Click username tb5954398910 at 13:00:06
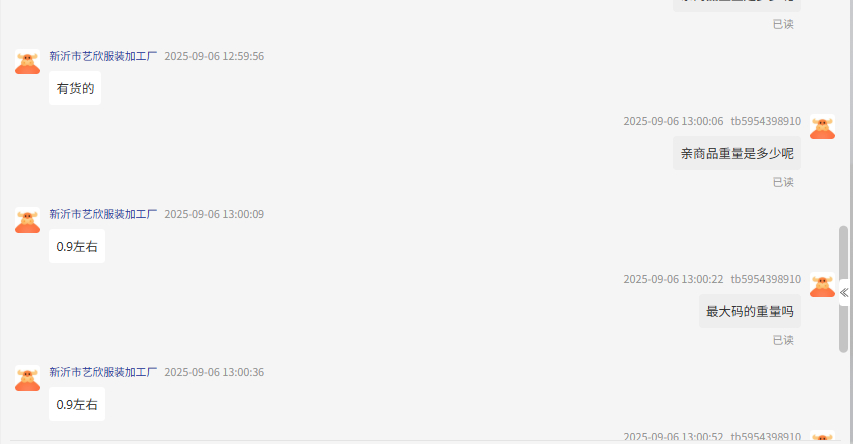 (x=765, y=121)
